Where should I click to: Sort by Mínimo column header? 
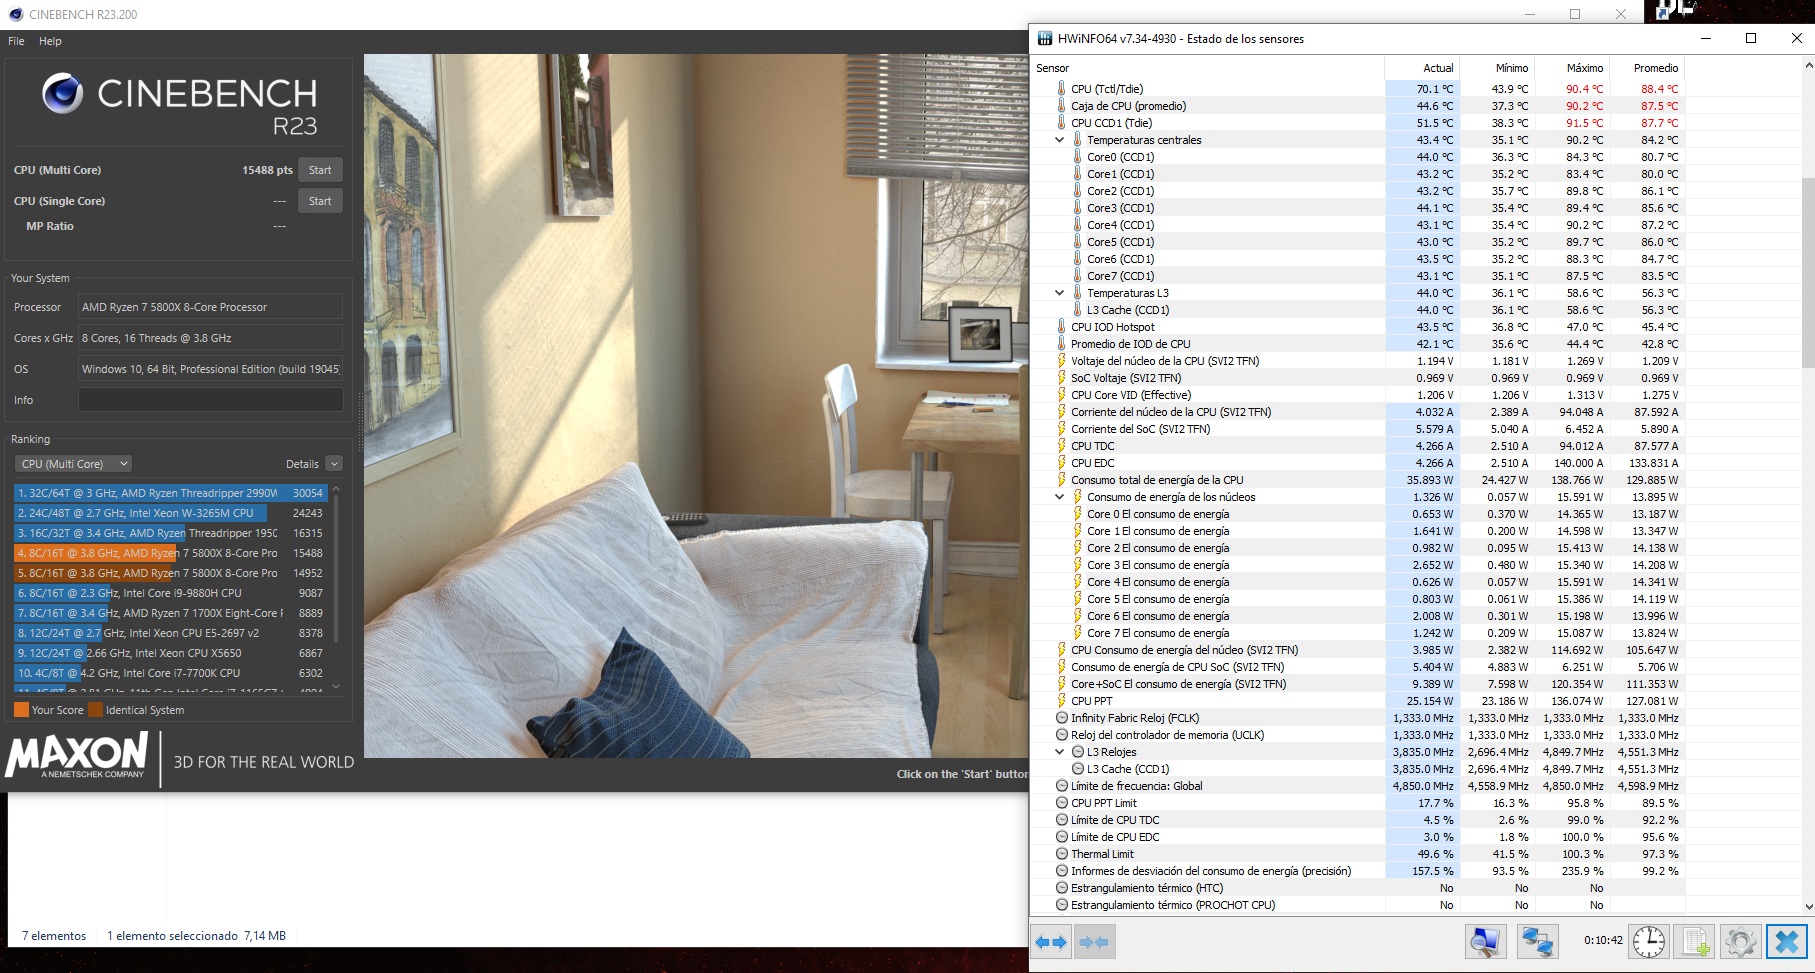point(1497,68)
